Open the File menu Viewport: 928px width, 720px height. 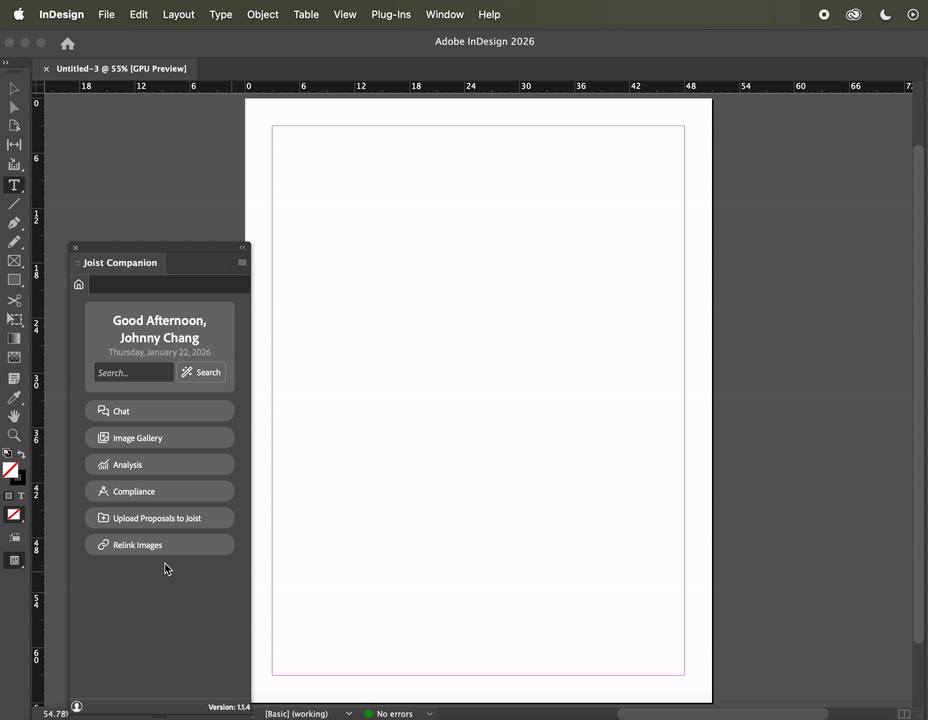(x=107, y=15)
